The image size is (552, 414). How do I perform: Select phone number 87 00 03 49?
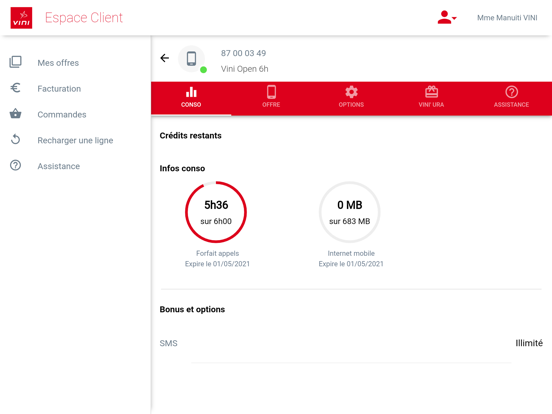pyautogui.click(x=243, y=53)
